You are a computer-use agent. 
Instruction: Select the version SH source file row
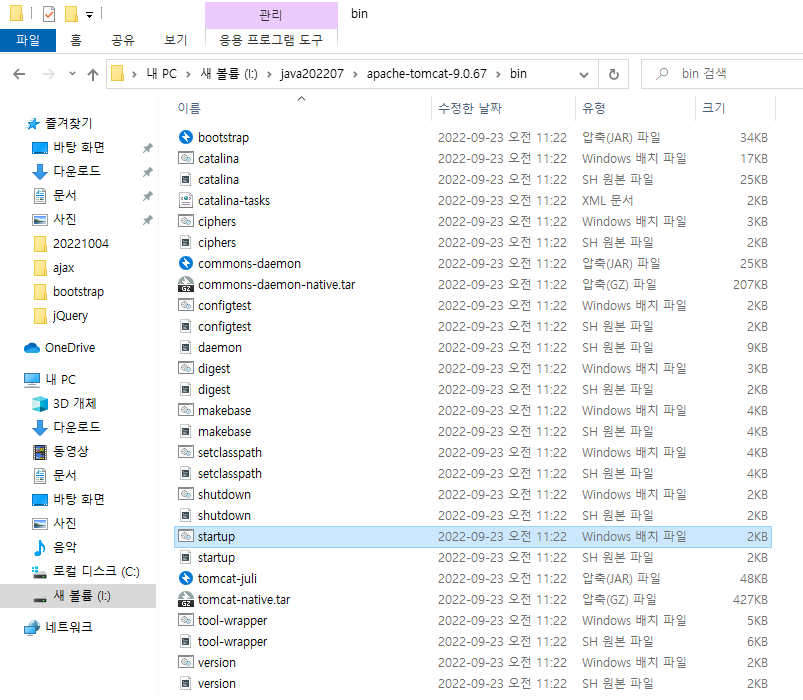(473, 683)
